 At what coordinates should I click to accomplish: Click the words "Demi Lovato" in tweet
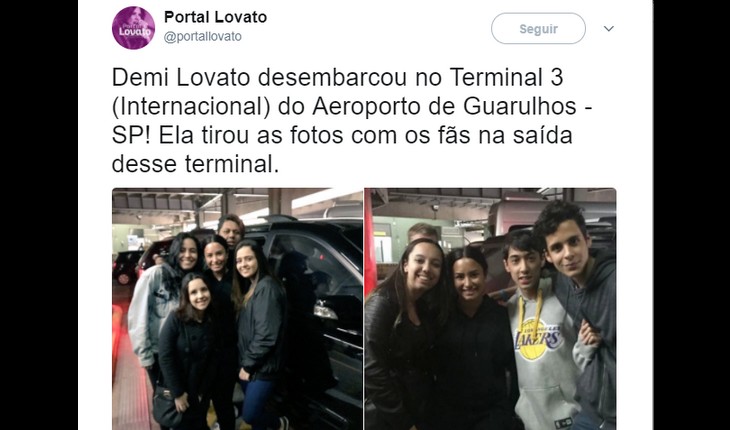click(181, 78)
